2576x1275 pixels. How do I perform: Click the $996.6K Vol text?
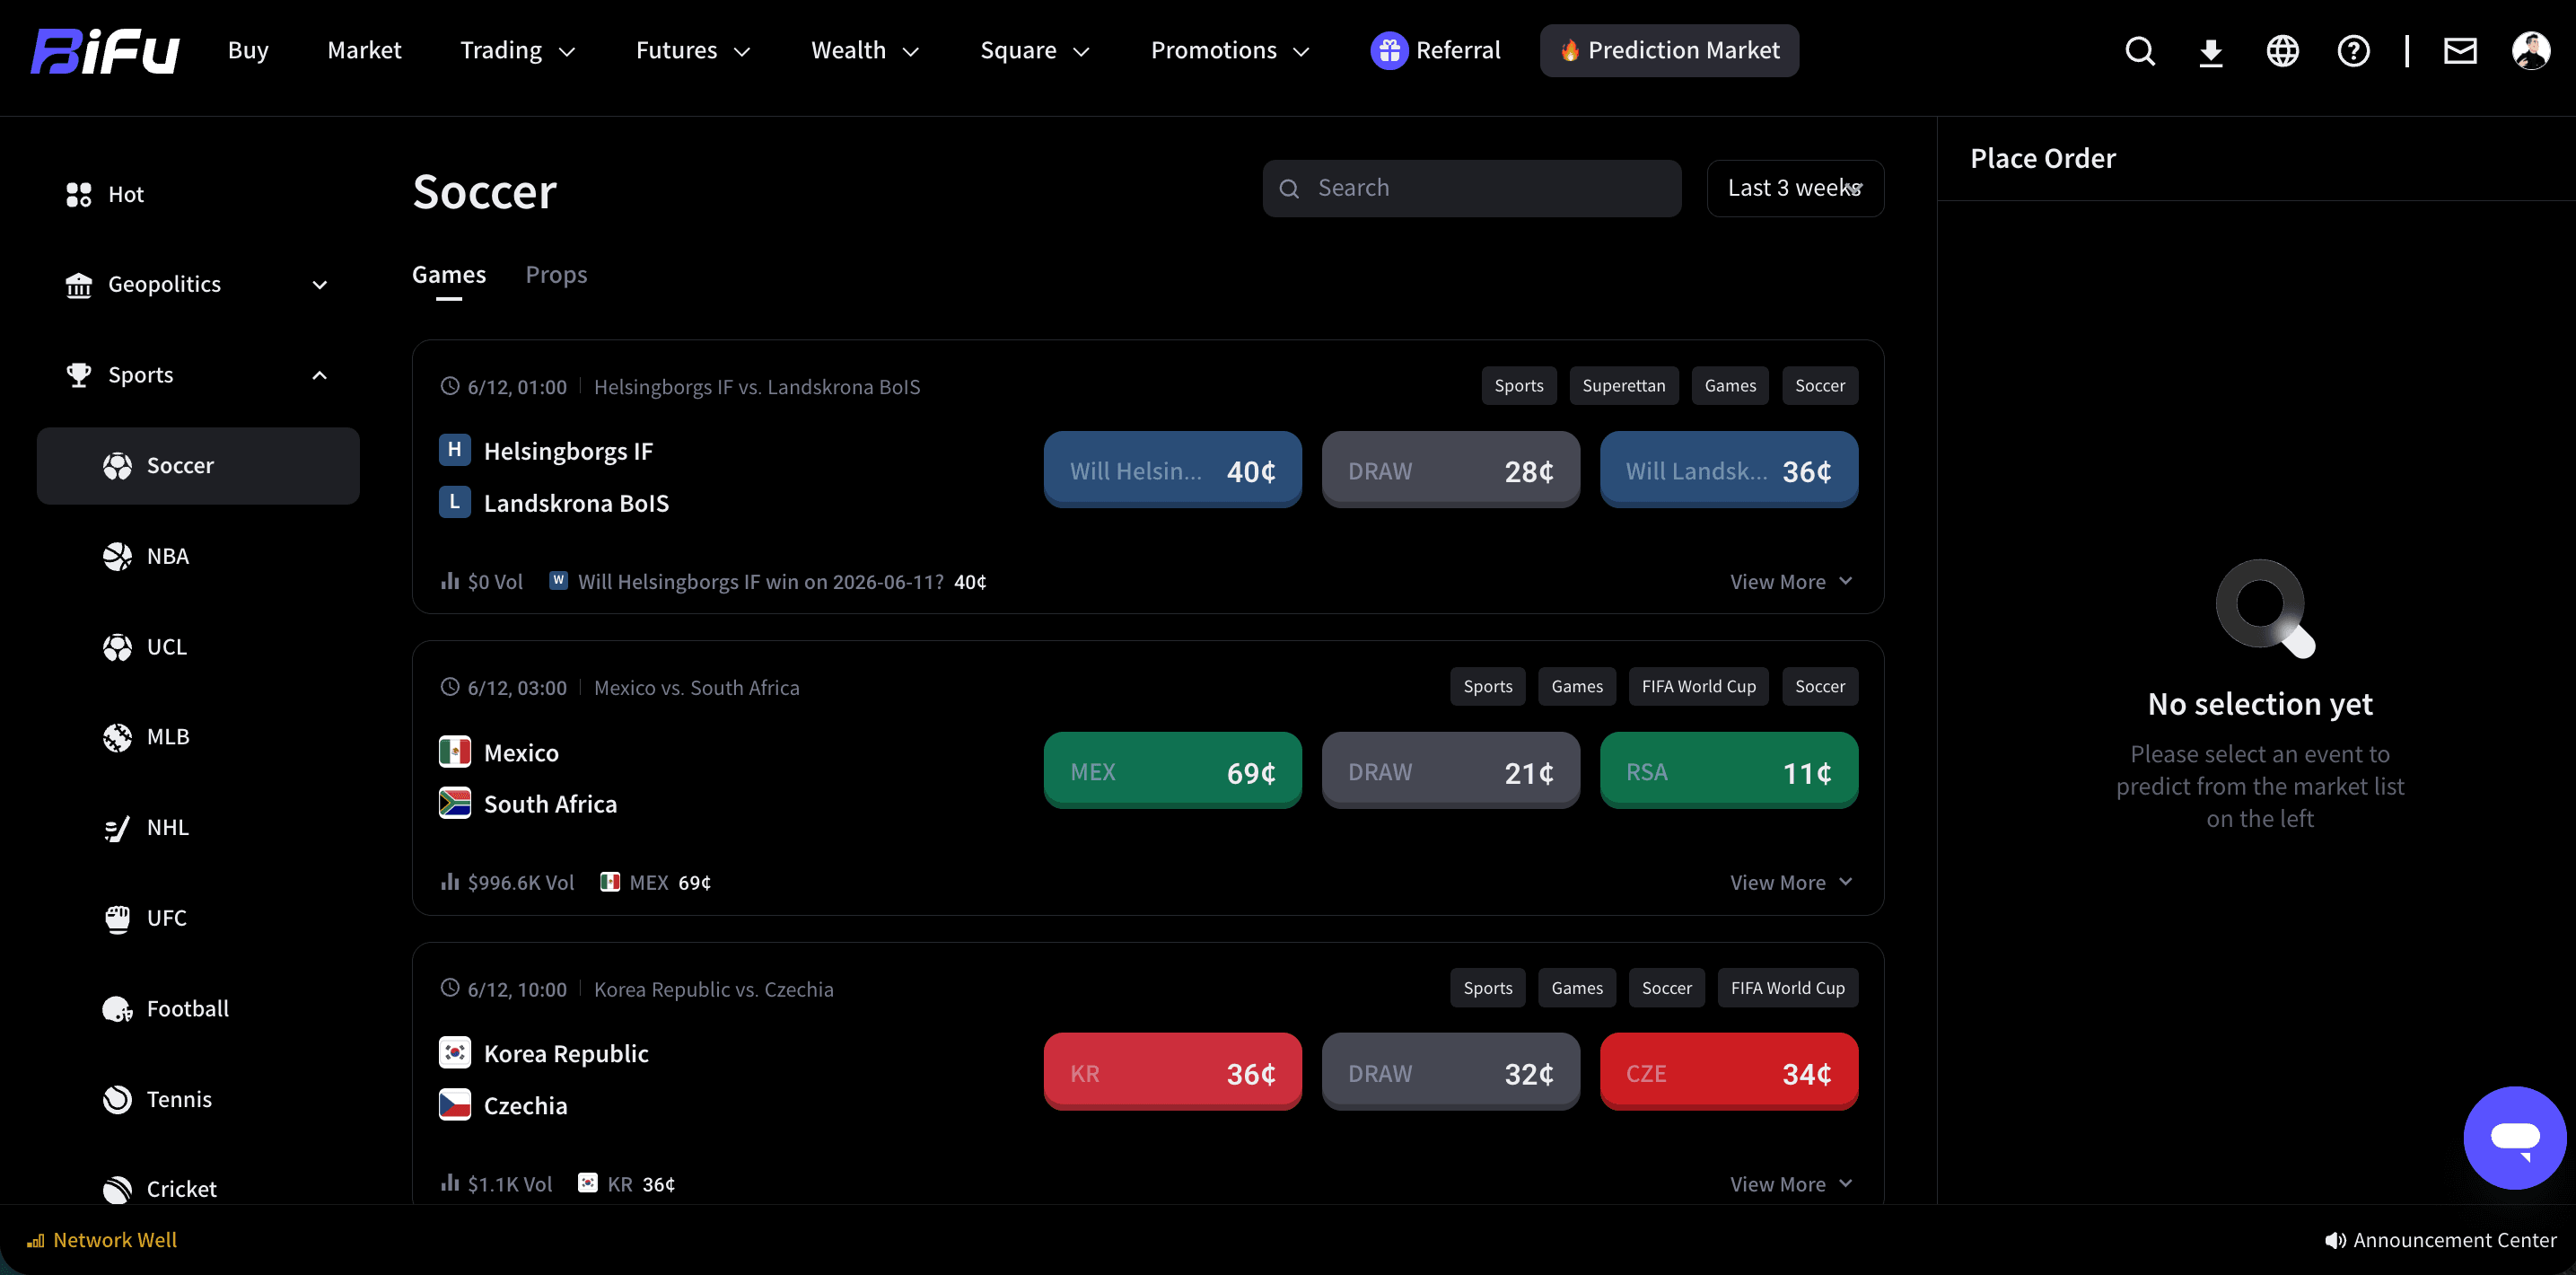click(x=520, y=883)
